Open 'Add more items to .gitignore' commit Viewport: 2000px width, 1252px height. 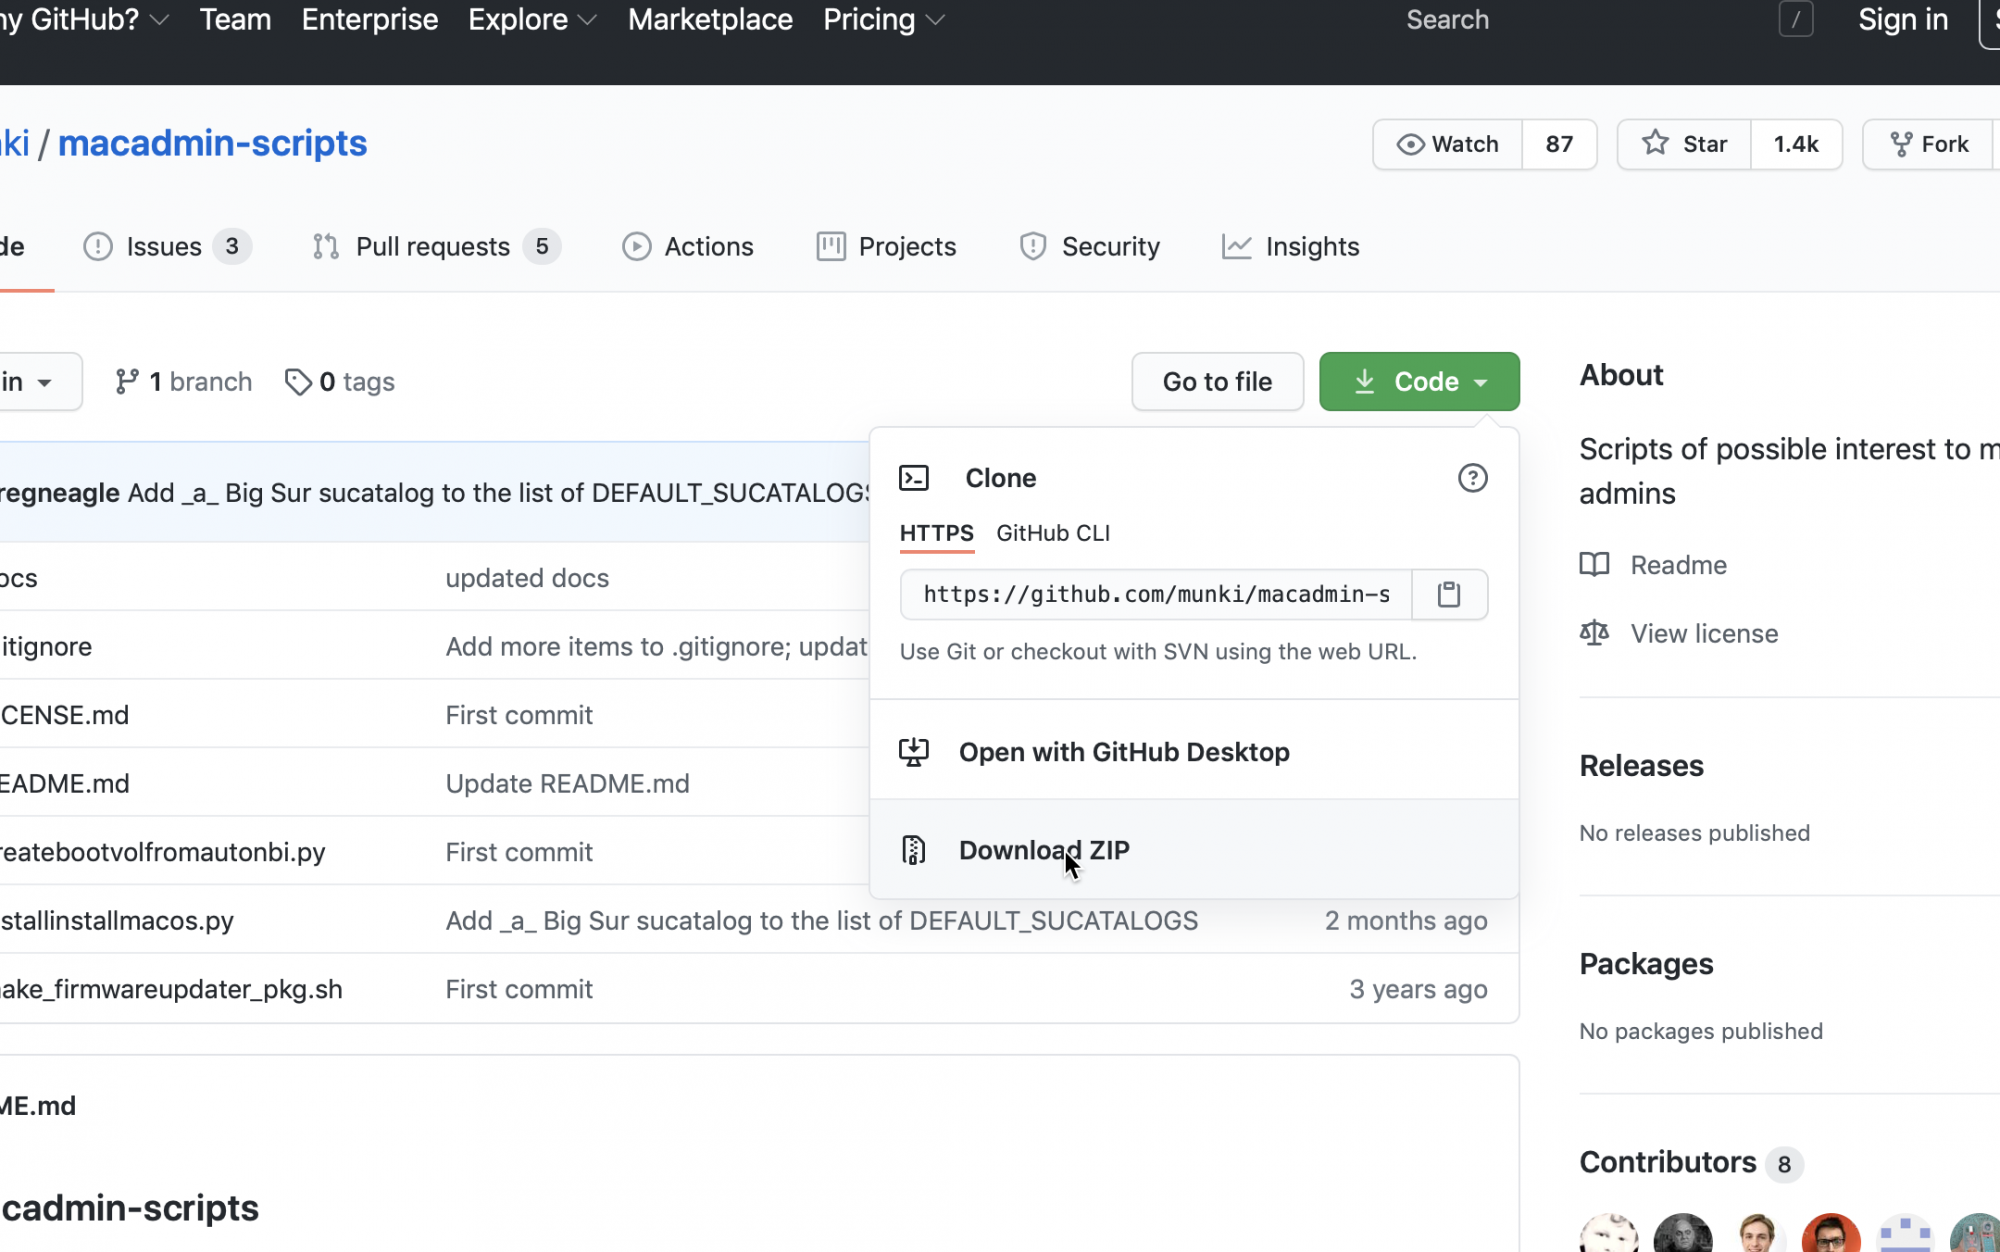pyautogui.click(x=657, y=646)
